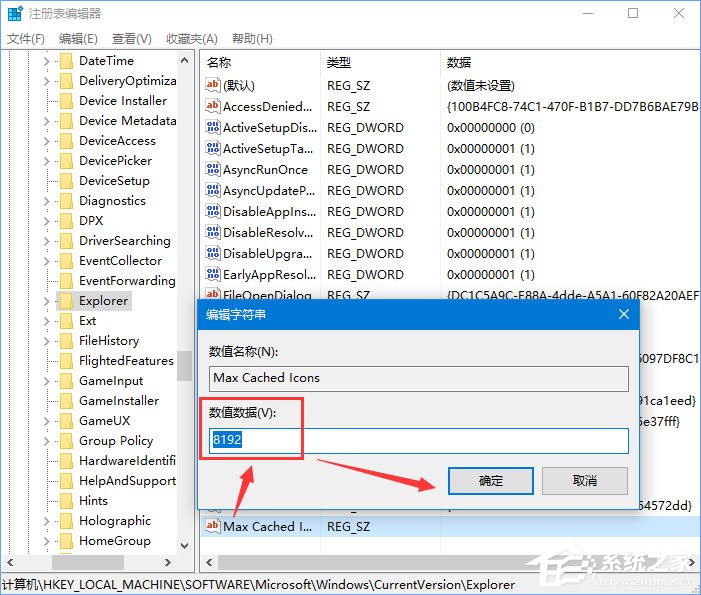Click the Device Installer folder icon
The height and width of the screenshot is (595, 701).
pos(66,101)
